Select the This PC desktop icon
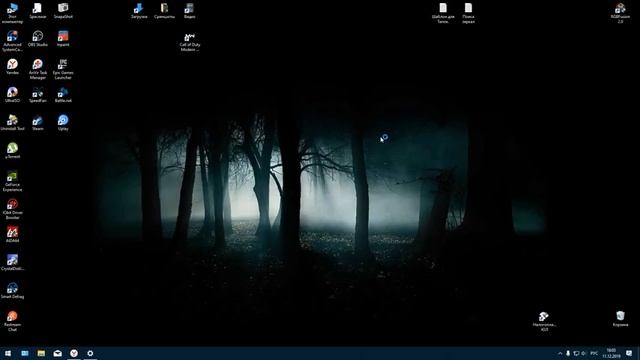 click(12, 13)
